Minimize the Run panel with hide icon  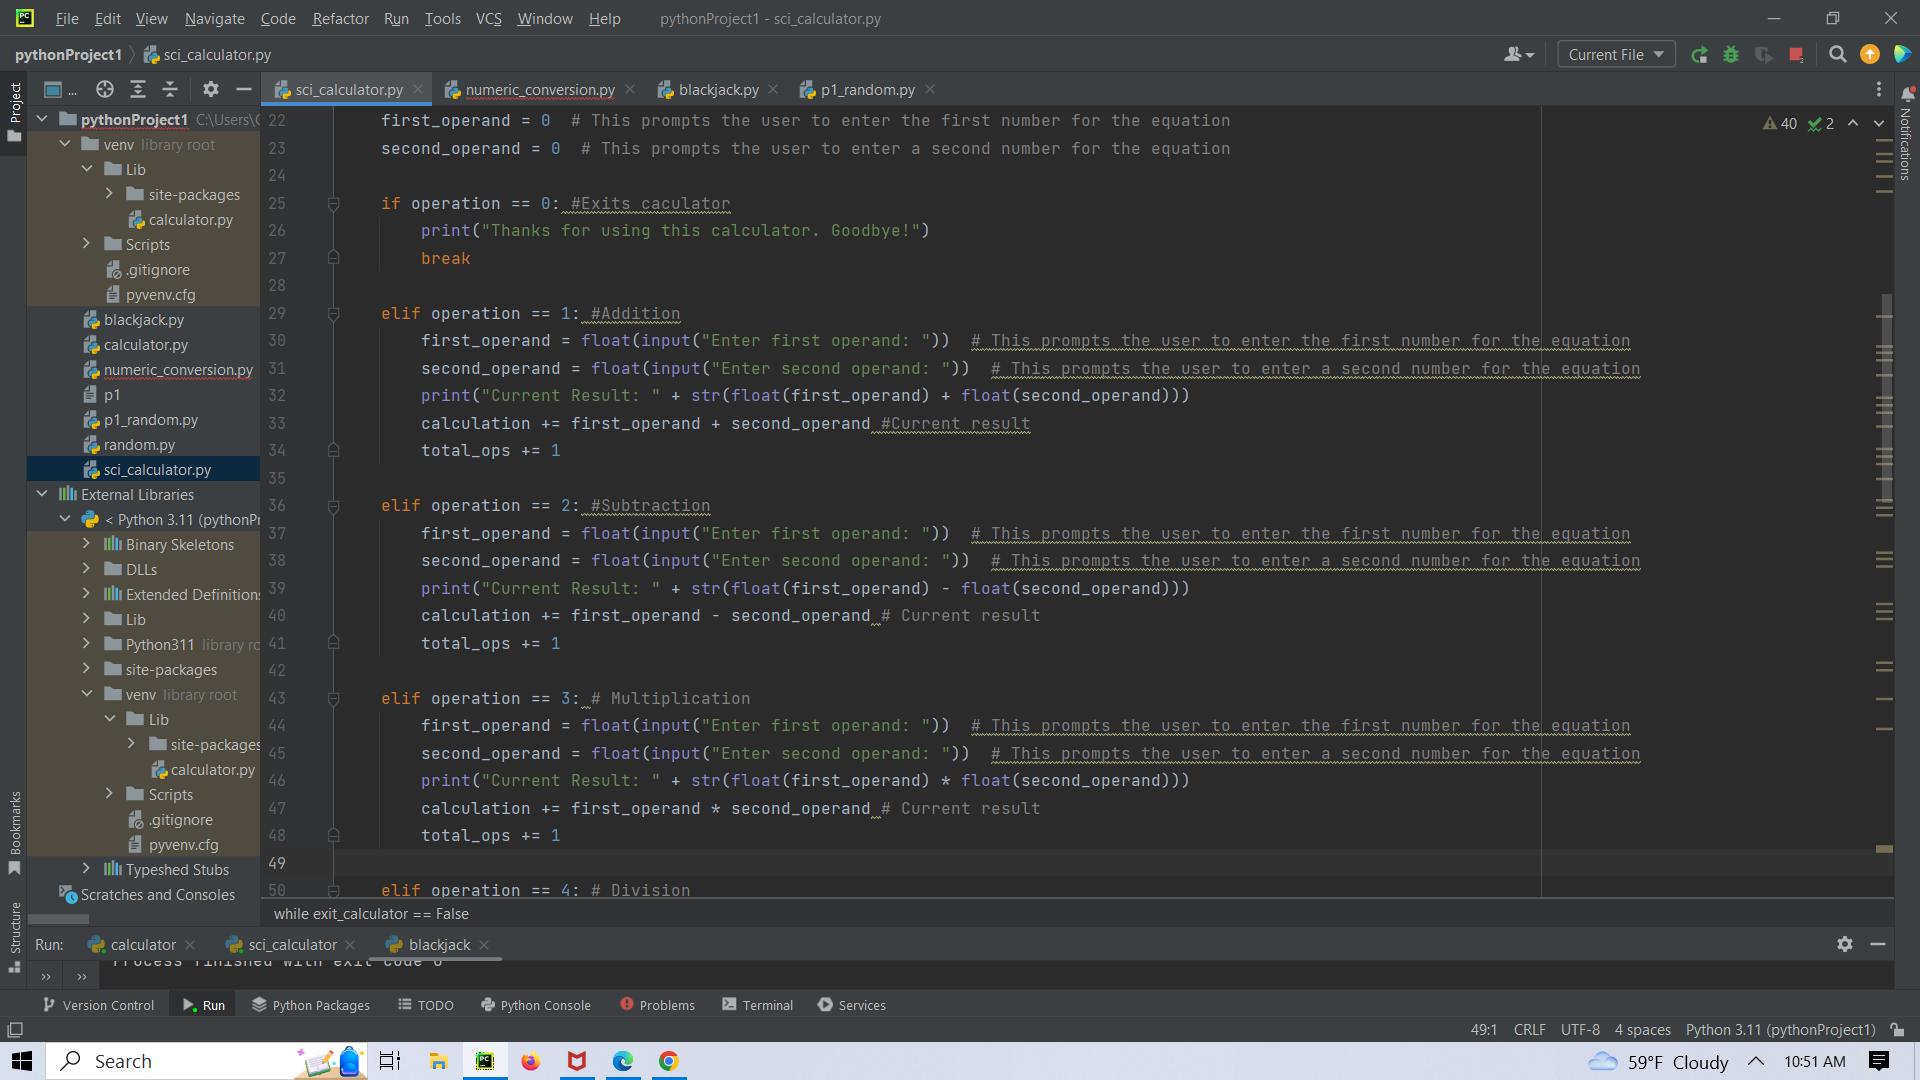point(1878,944)
